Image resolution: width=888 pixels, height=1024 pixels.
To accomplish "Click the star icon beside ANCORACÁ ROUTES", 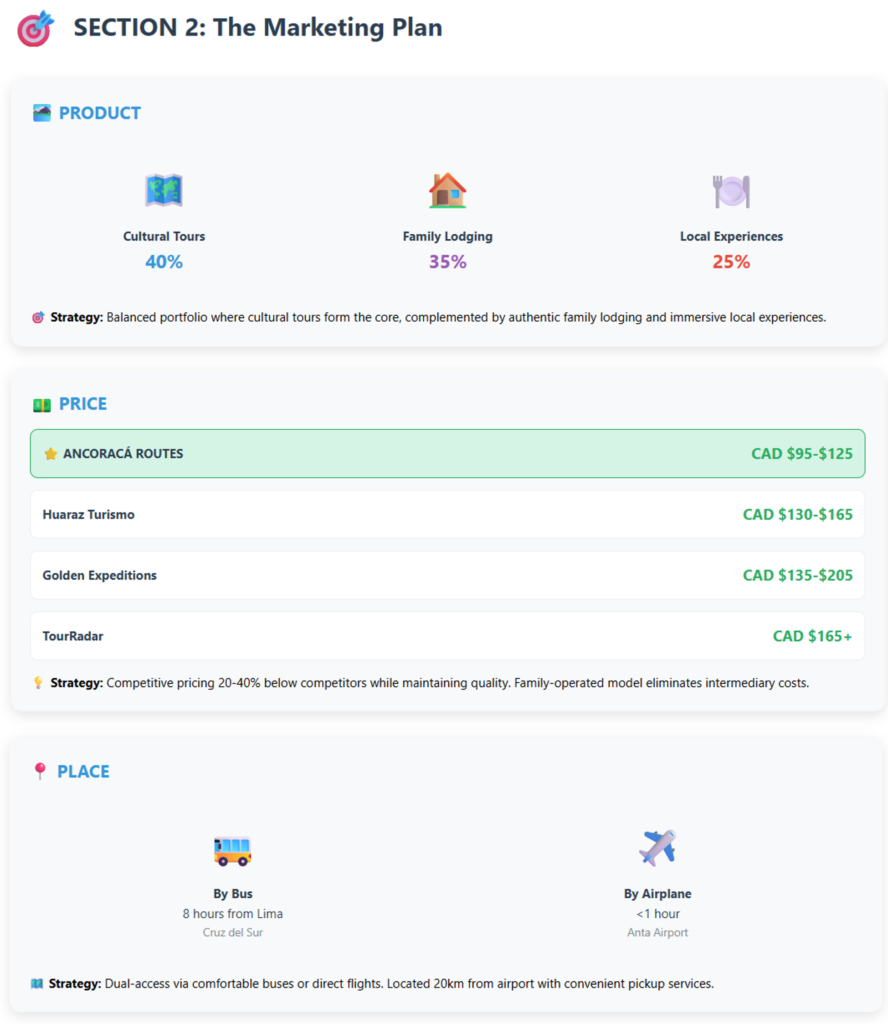I will click(51, 454).
